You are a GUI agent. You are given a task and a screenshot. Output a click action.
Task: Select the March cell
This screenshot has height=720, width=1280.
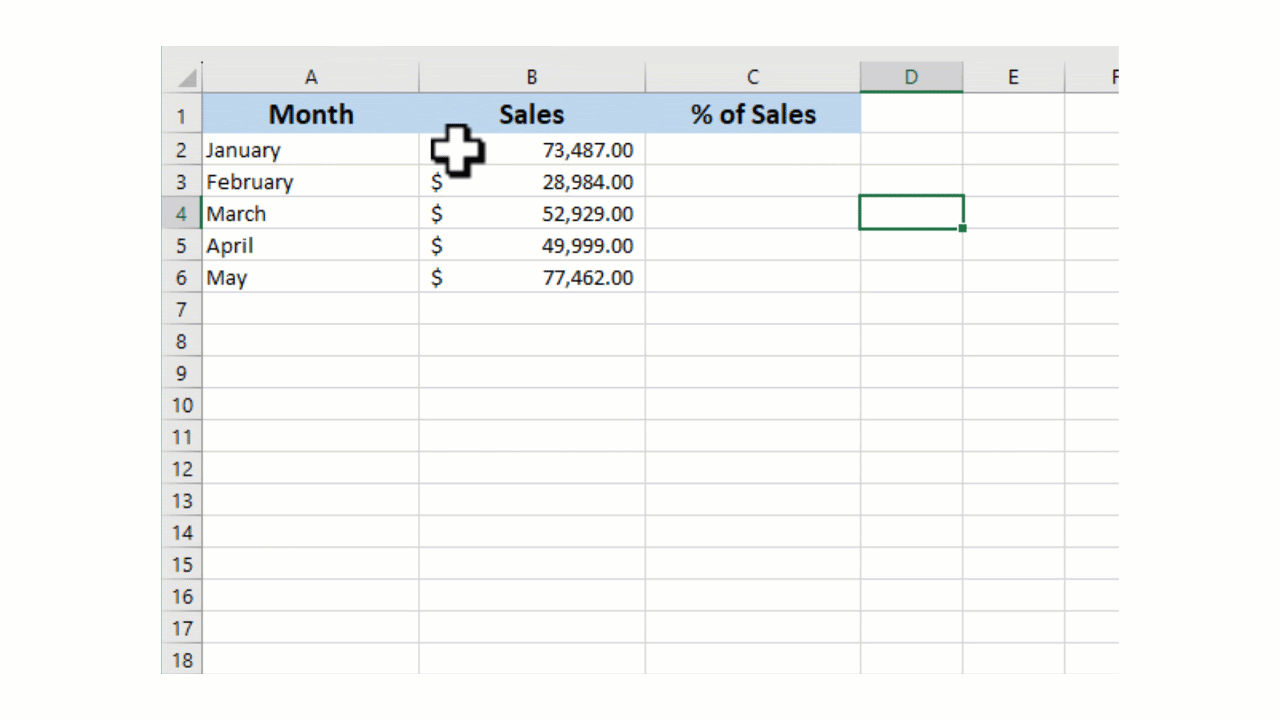311,214
